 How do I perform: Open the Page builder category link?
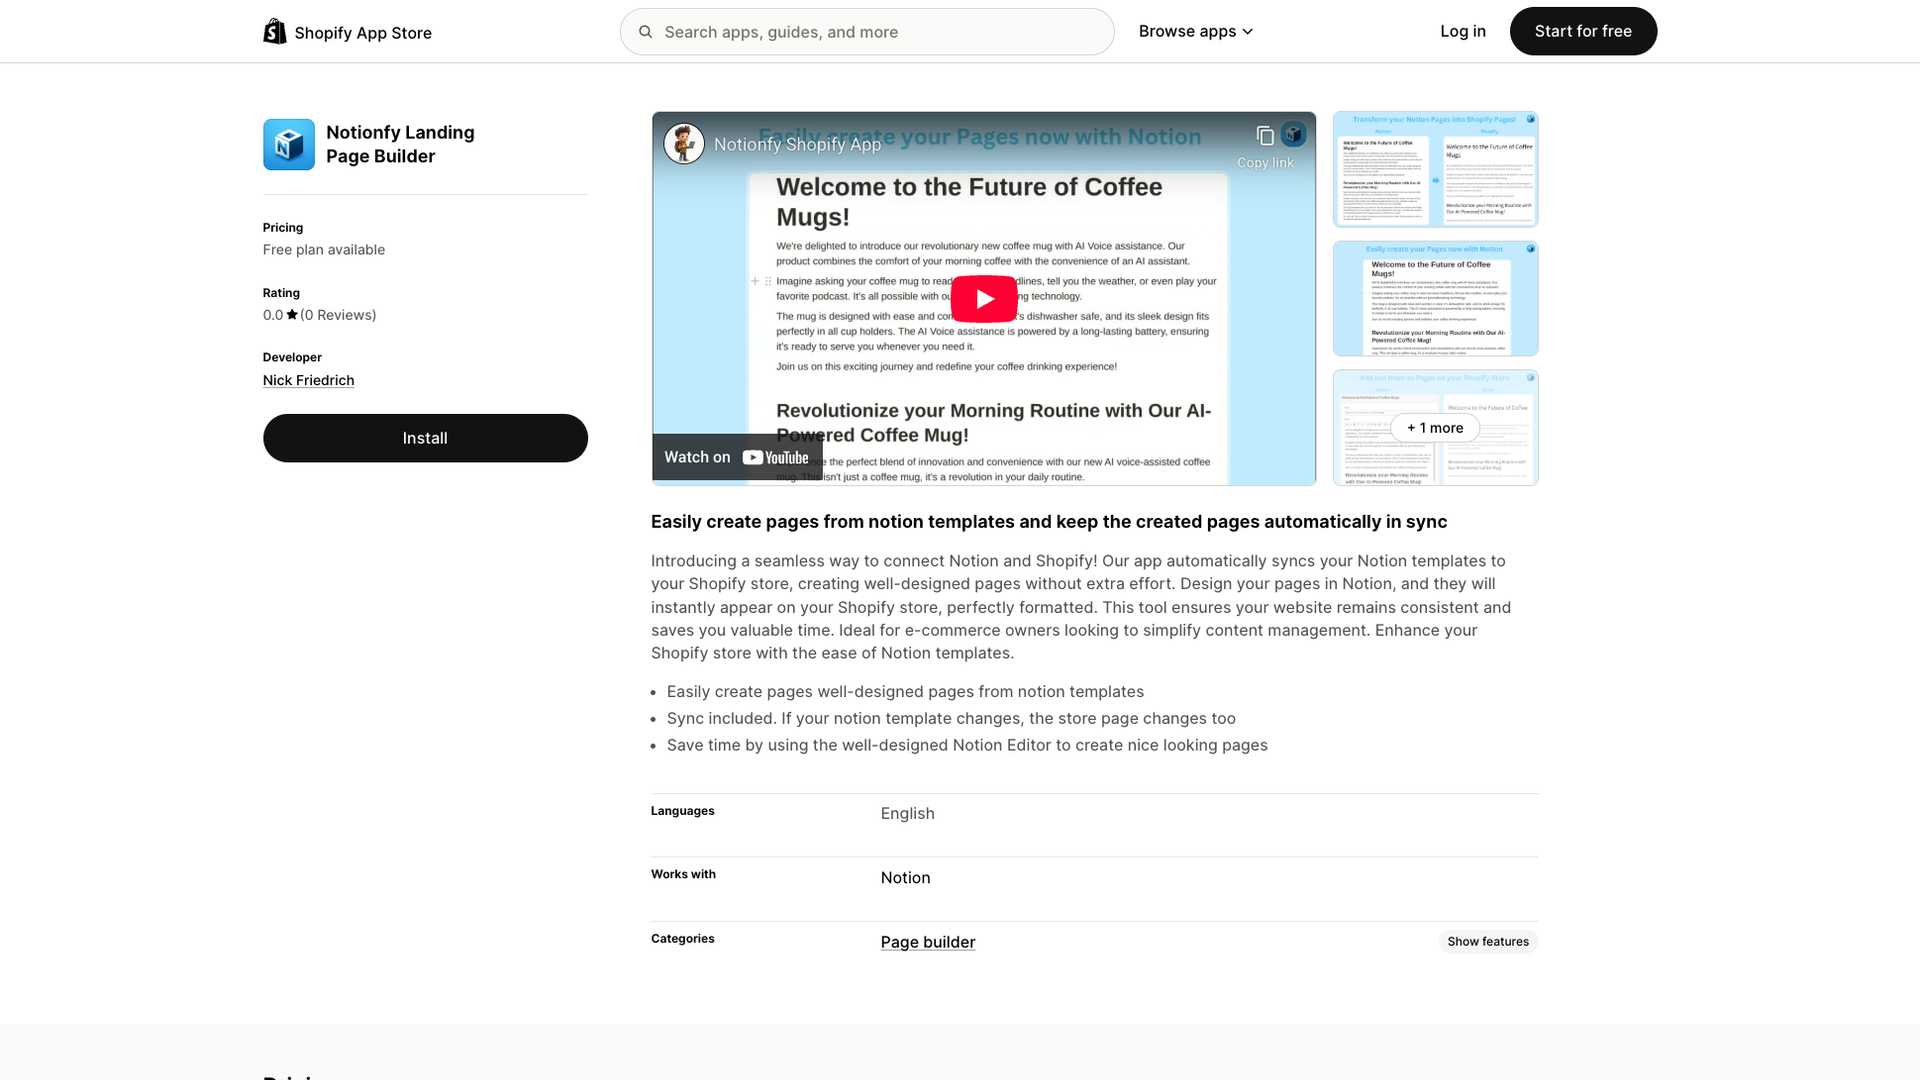(927, 941)
